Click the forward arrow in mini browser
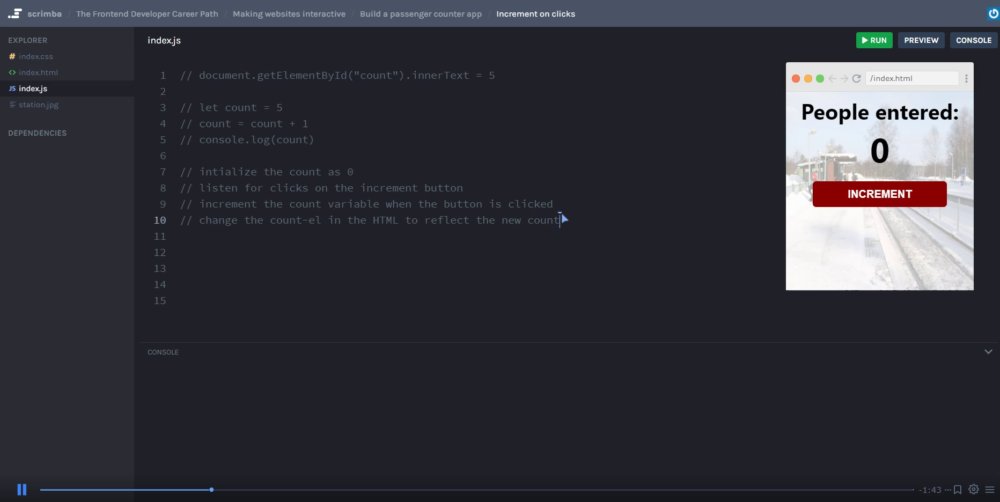The height and width of the screenshot is (502, 1000). (844, 78)
